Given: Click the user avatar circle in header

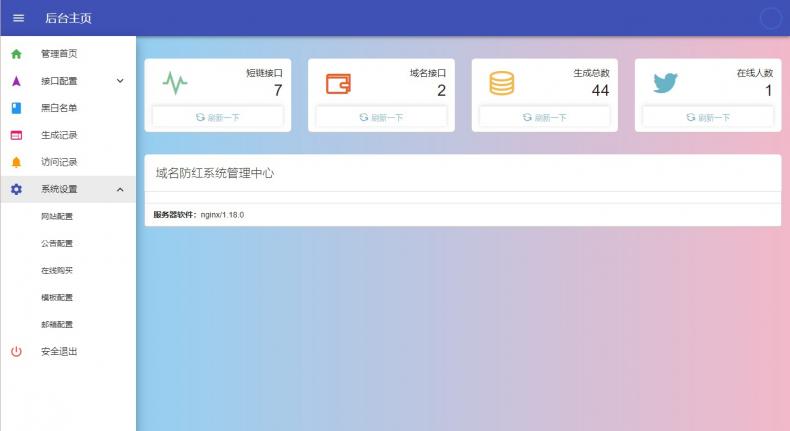Looking at the screenshot, I should click(x=770, y=19).
